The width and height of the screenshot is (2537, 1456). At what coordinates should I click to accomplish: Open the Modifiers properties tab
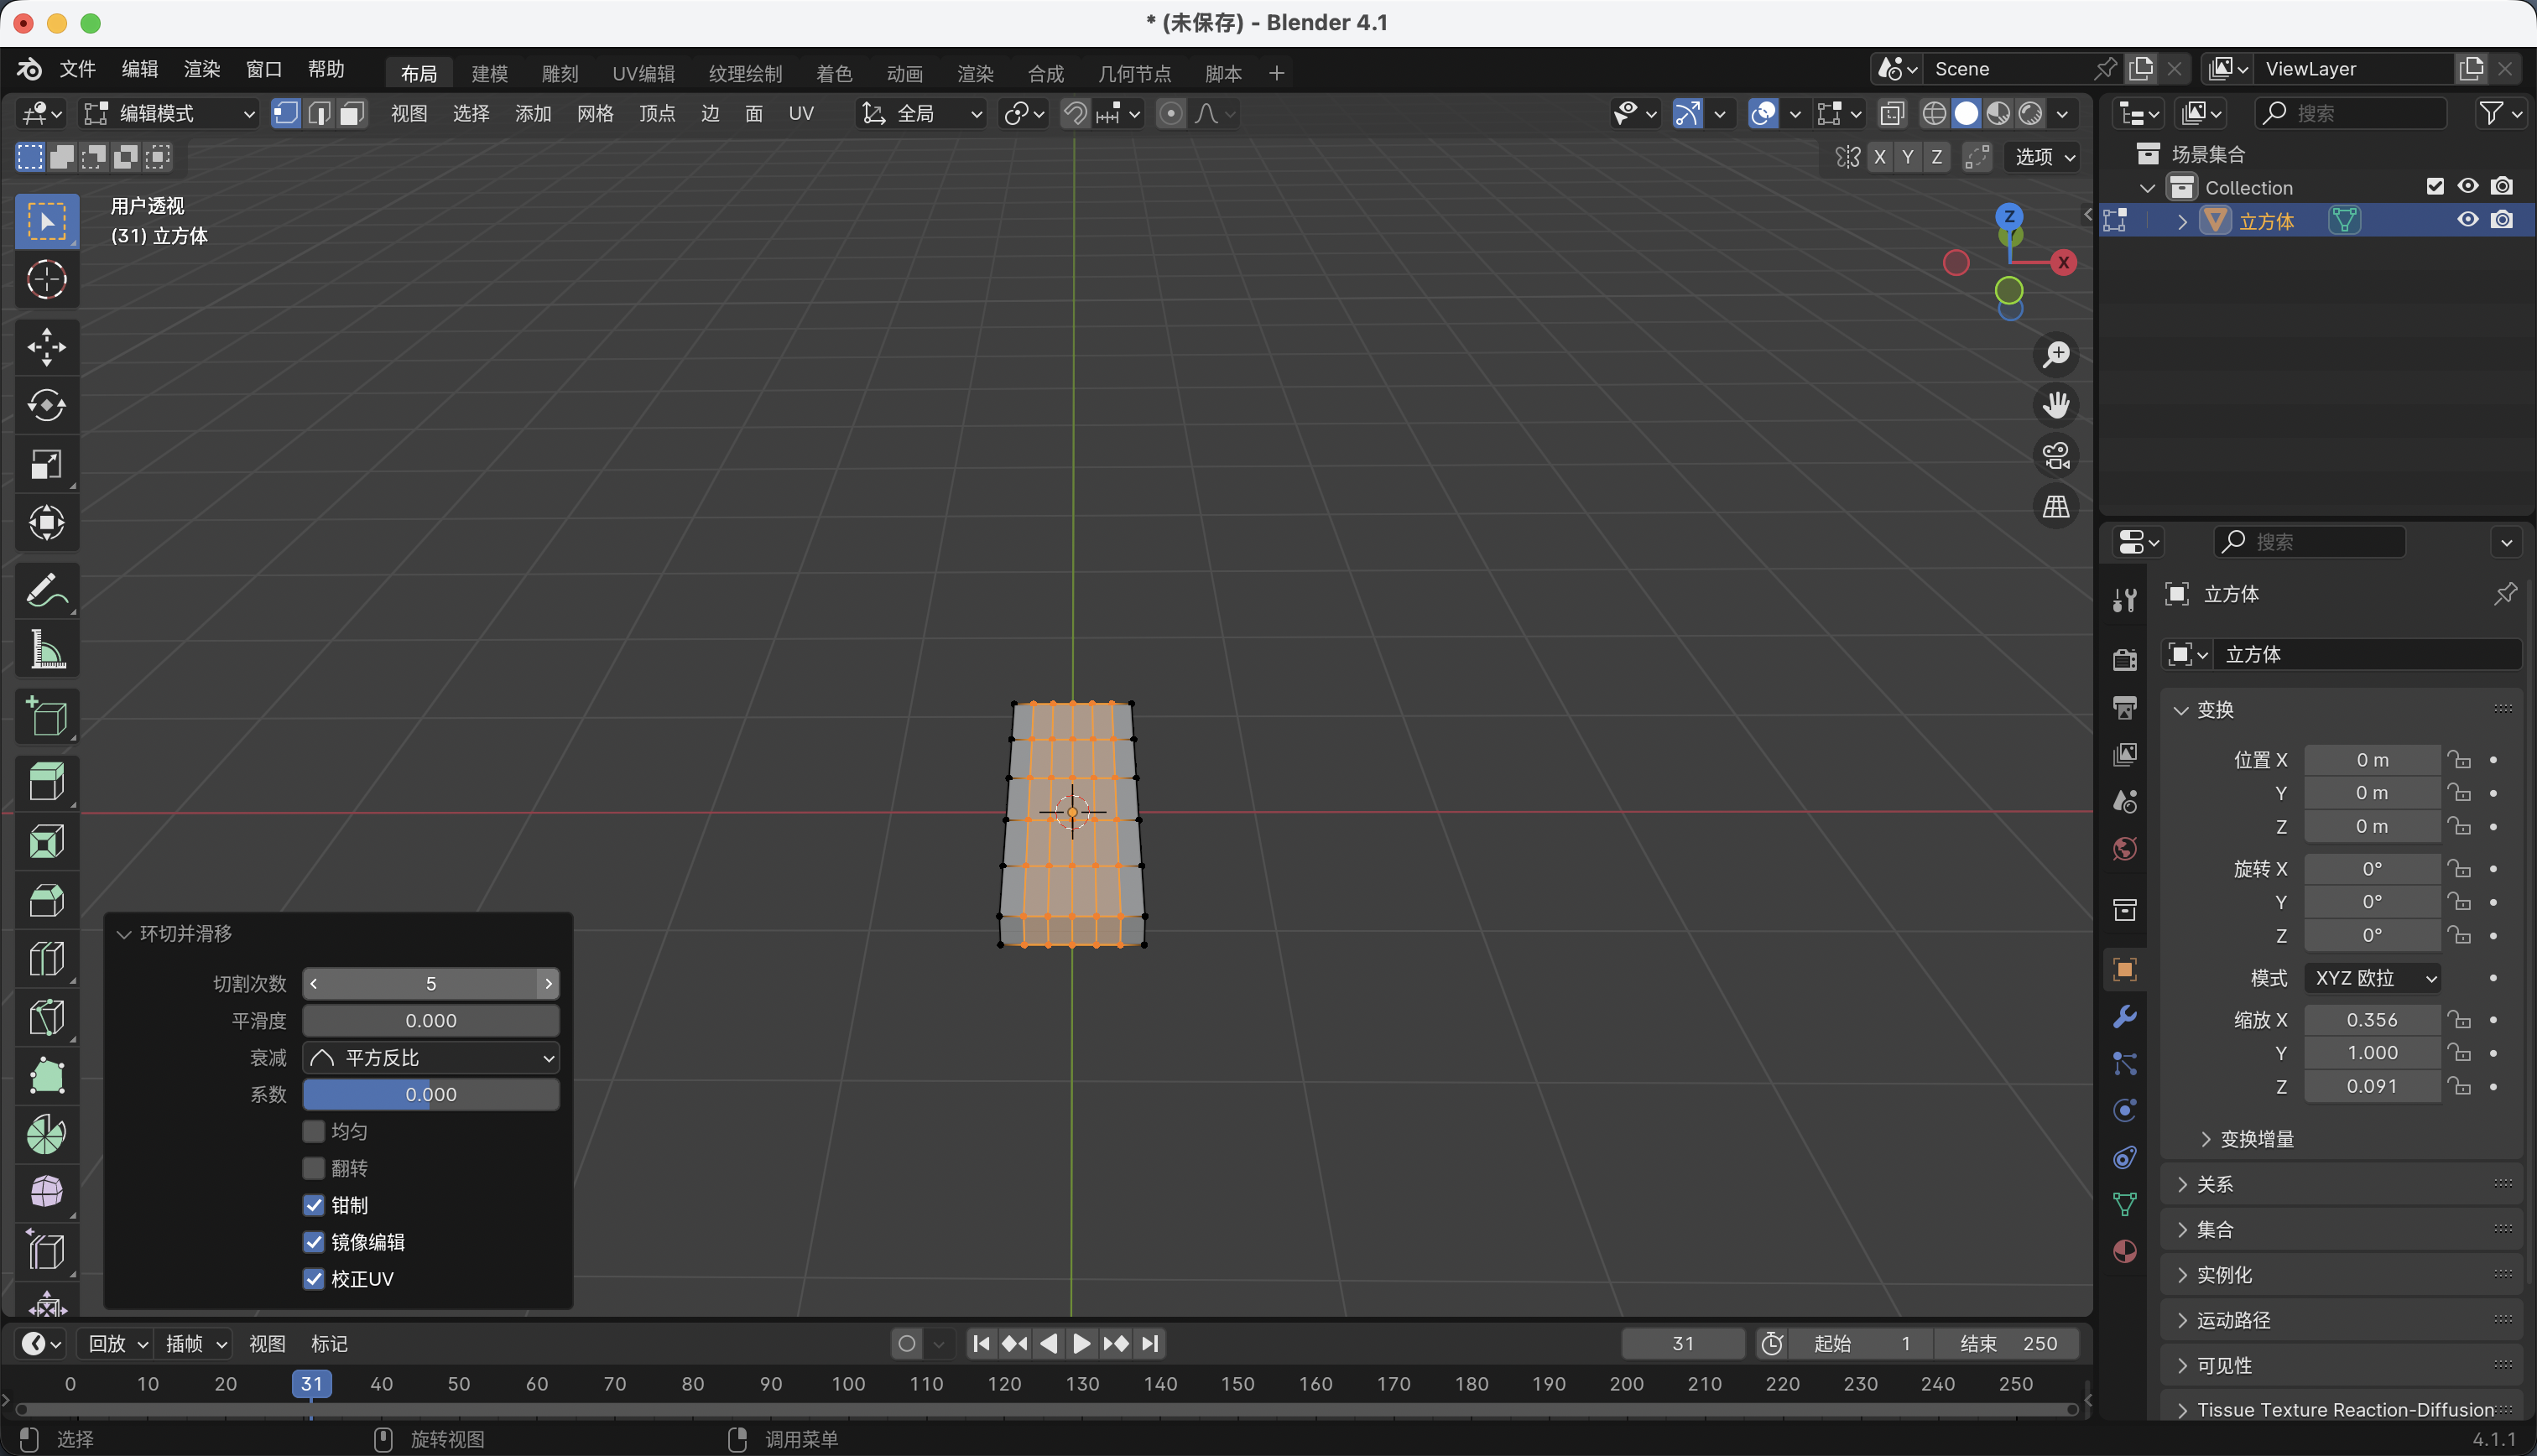point(2124,1017)
